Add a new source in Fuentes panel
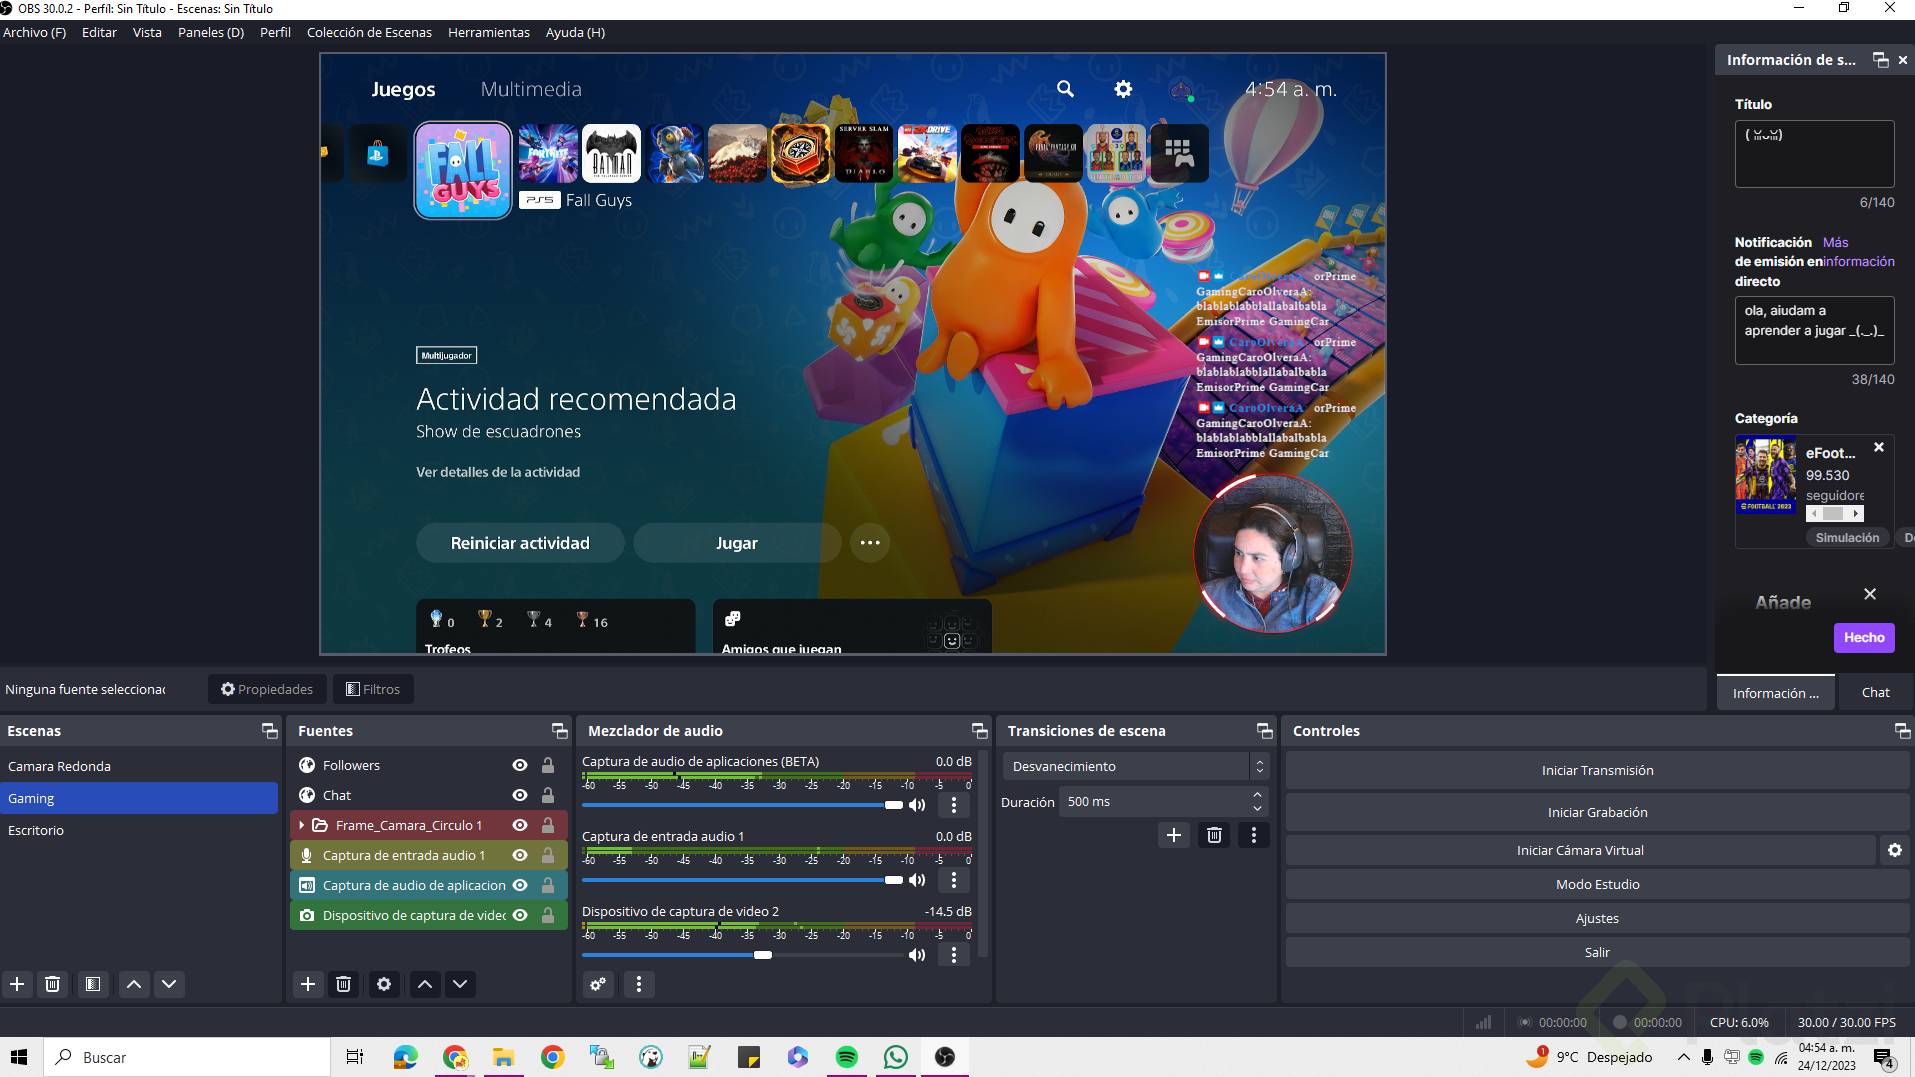The width and height of the screenshot is (1915, 1077). pos(308,984)
